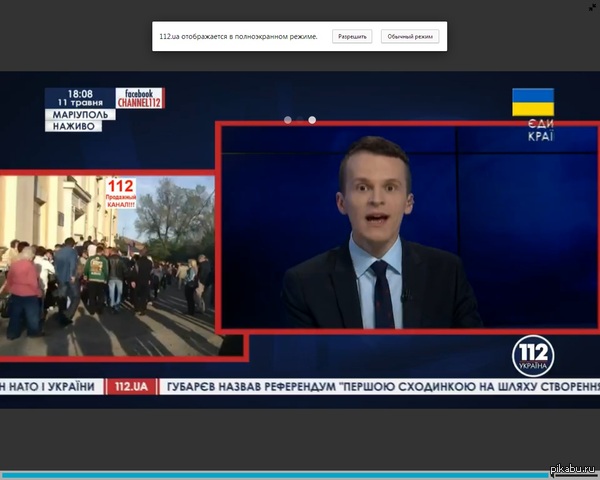Click the facebook CHANNEL112 logo badge

(x=139, y=98)
